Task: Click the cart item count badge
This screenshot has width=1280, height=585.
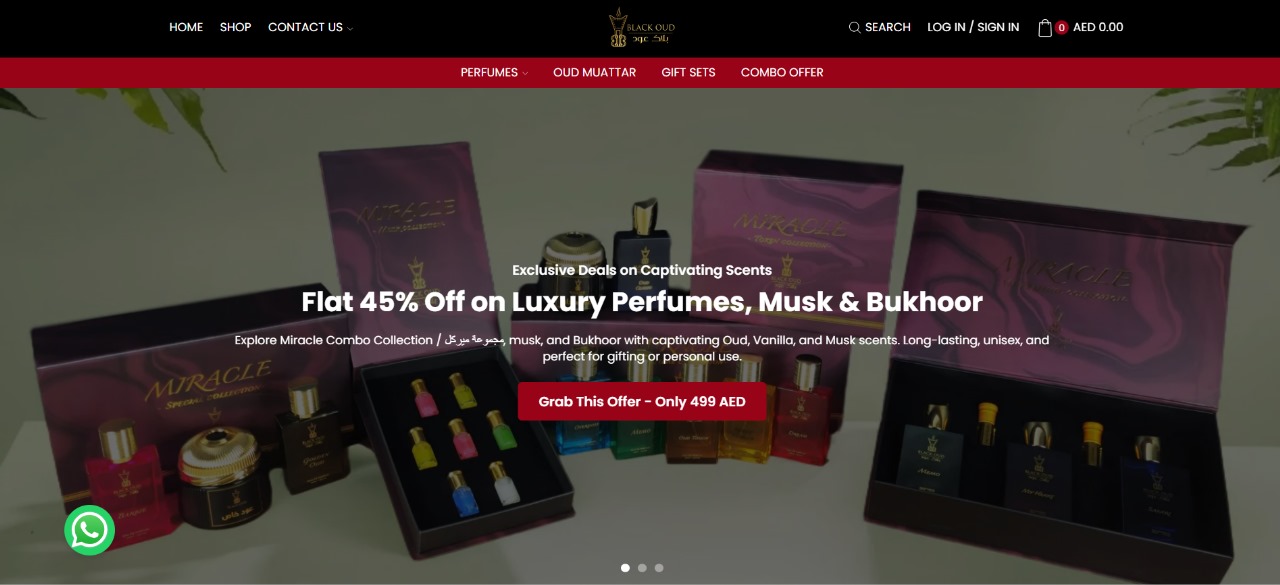Action: click(1061, 28)
